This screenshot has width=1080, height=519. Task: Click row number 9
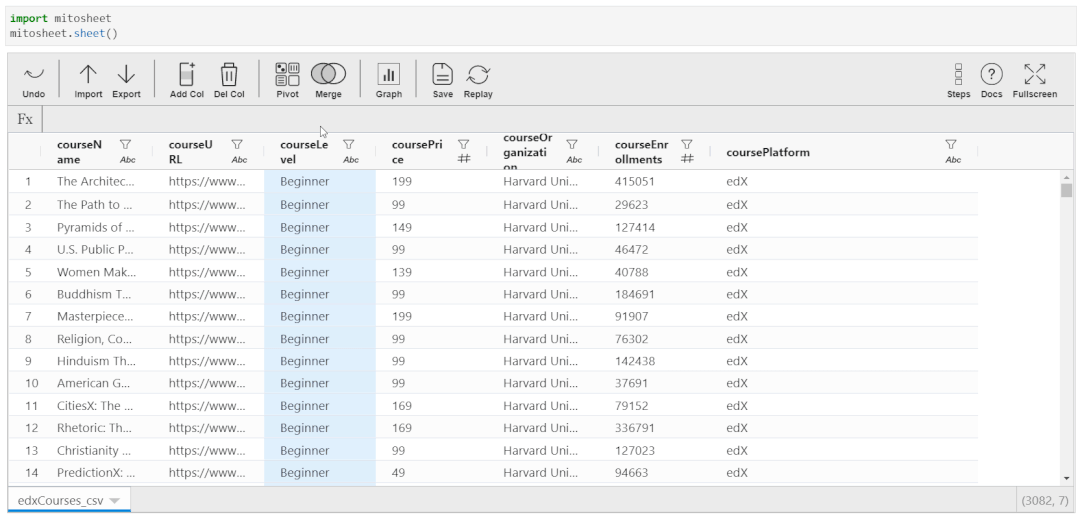tap(28, 361)
